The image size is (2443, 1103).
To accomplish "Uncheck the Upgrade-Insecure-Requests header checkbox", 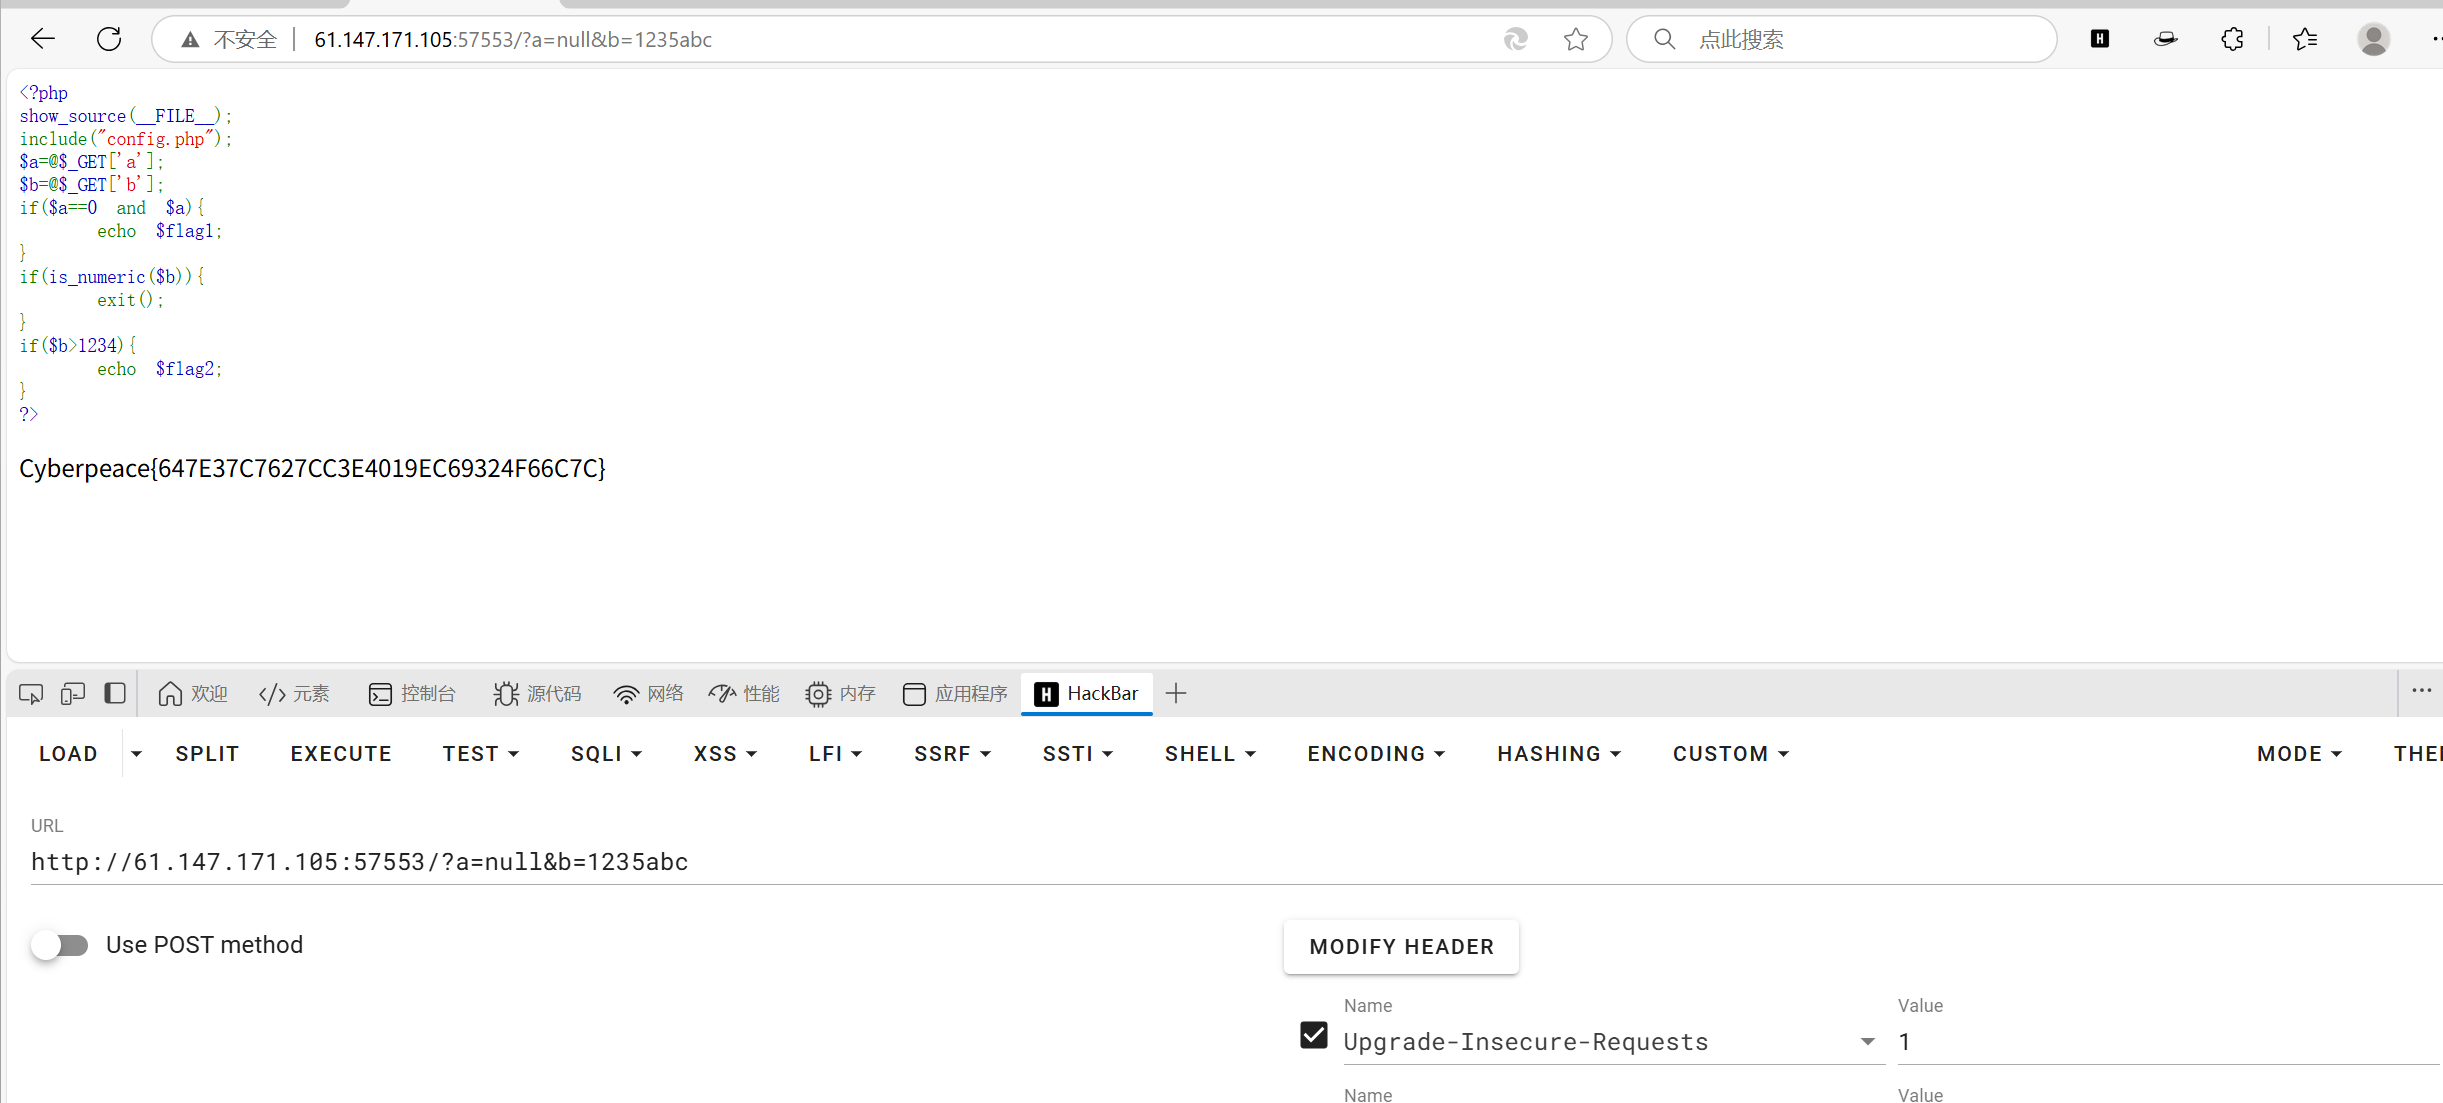I will pos(1314,1035).
